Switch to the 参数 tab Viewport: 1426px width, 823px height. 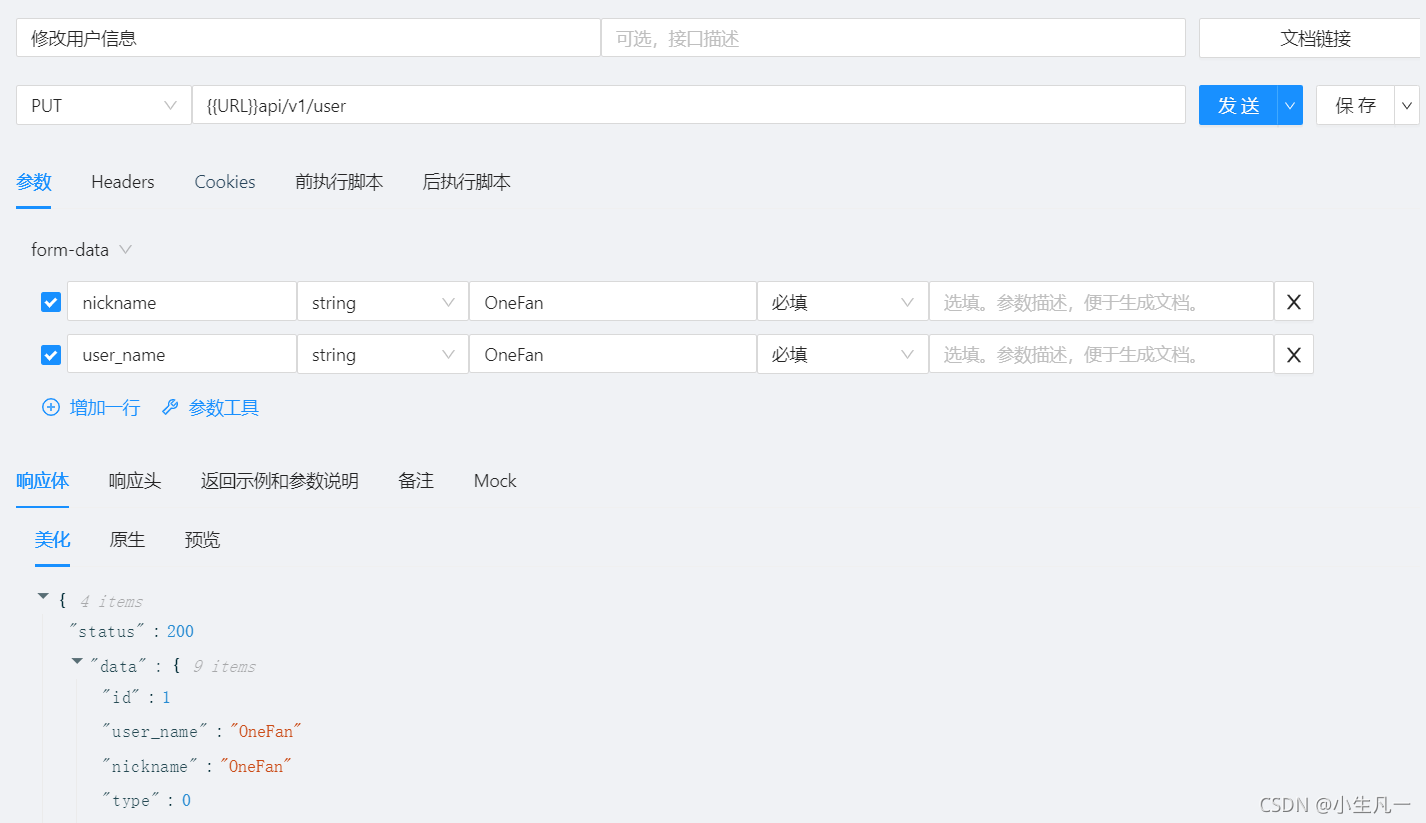pyautogui.click(x=33, y=182)
